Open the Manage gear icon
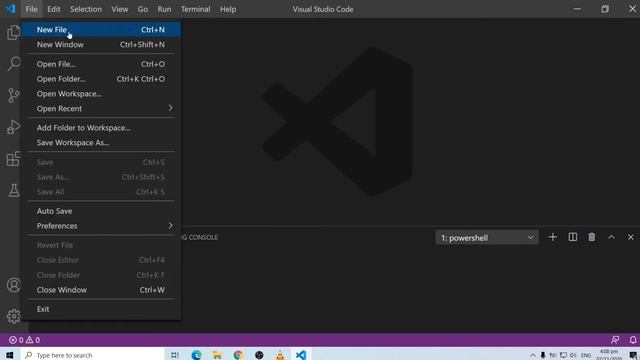The height and width of the screenshot is (360, 640). tap(13, 316)
